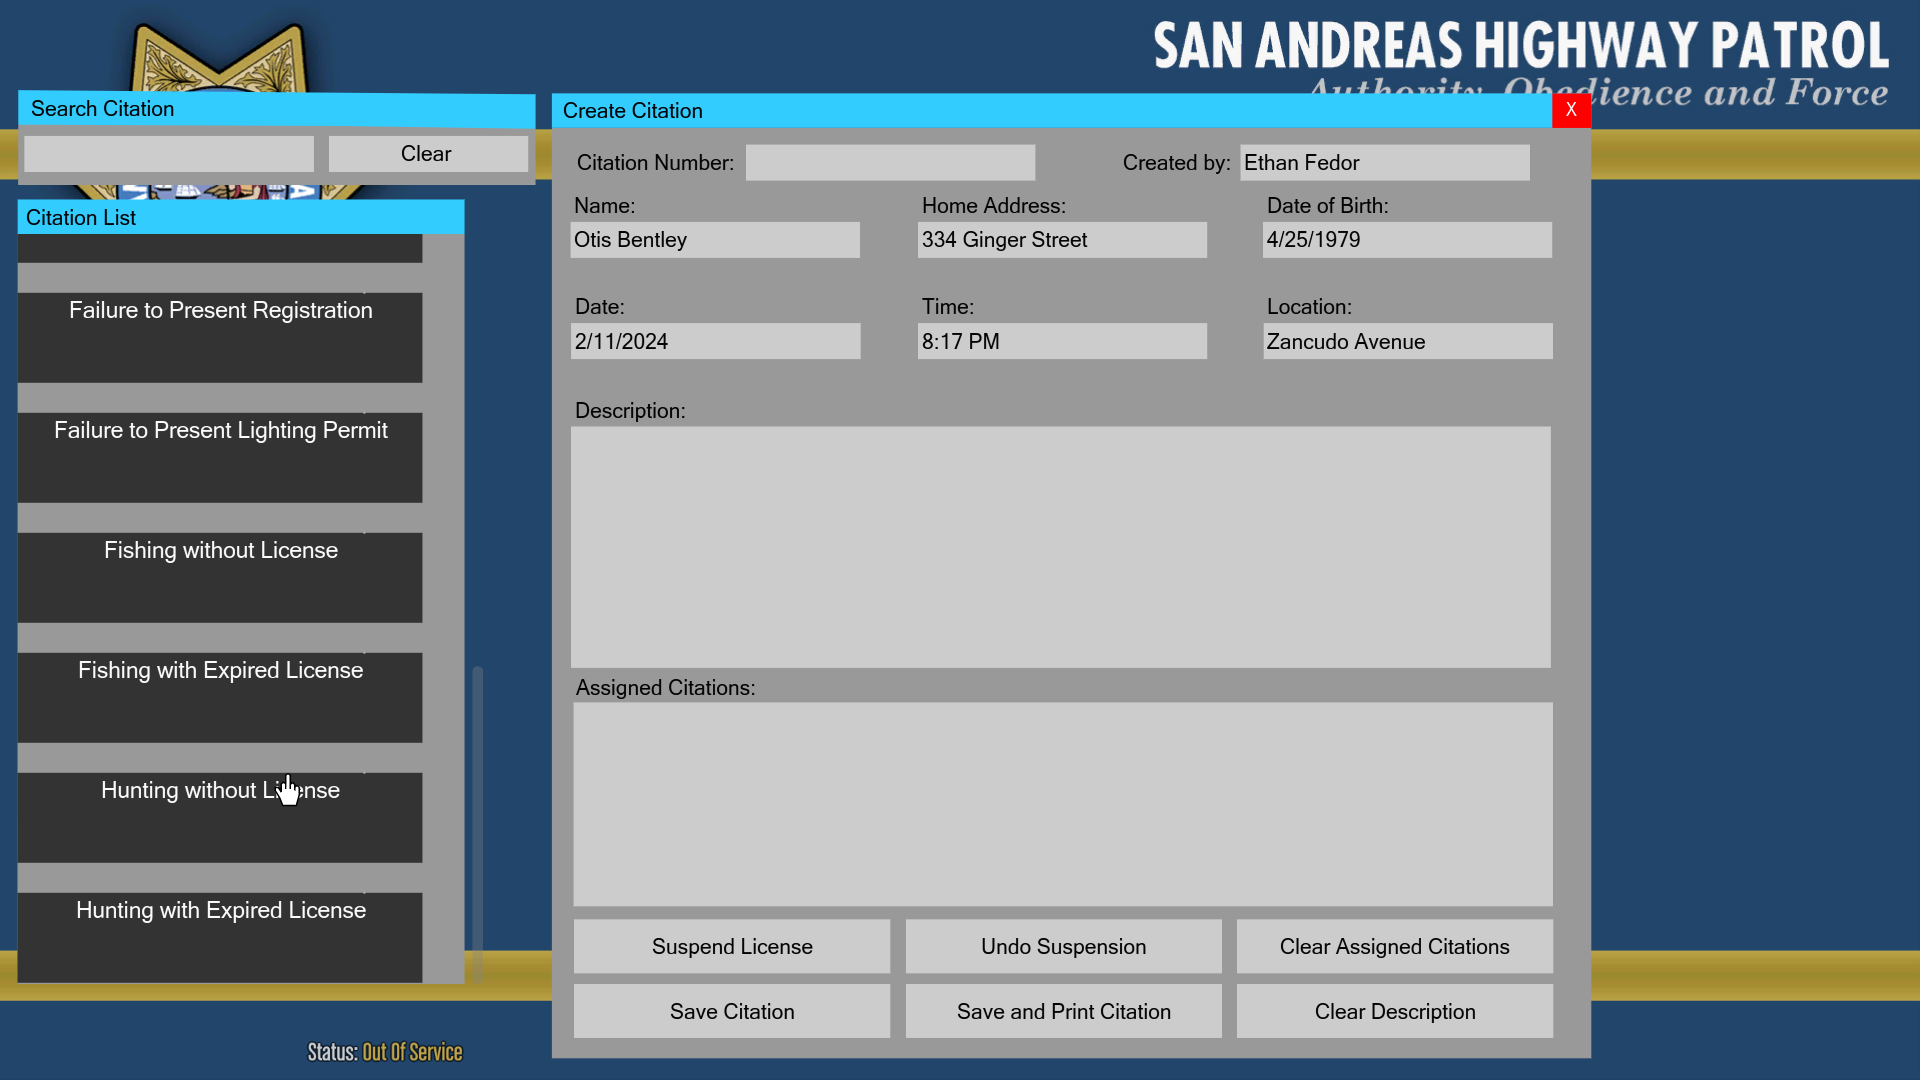The width and height of the screenshot is (1920, 1080).
Task: Edit the Name field Otis Bentley
Action: click(x=714, y=240)
